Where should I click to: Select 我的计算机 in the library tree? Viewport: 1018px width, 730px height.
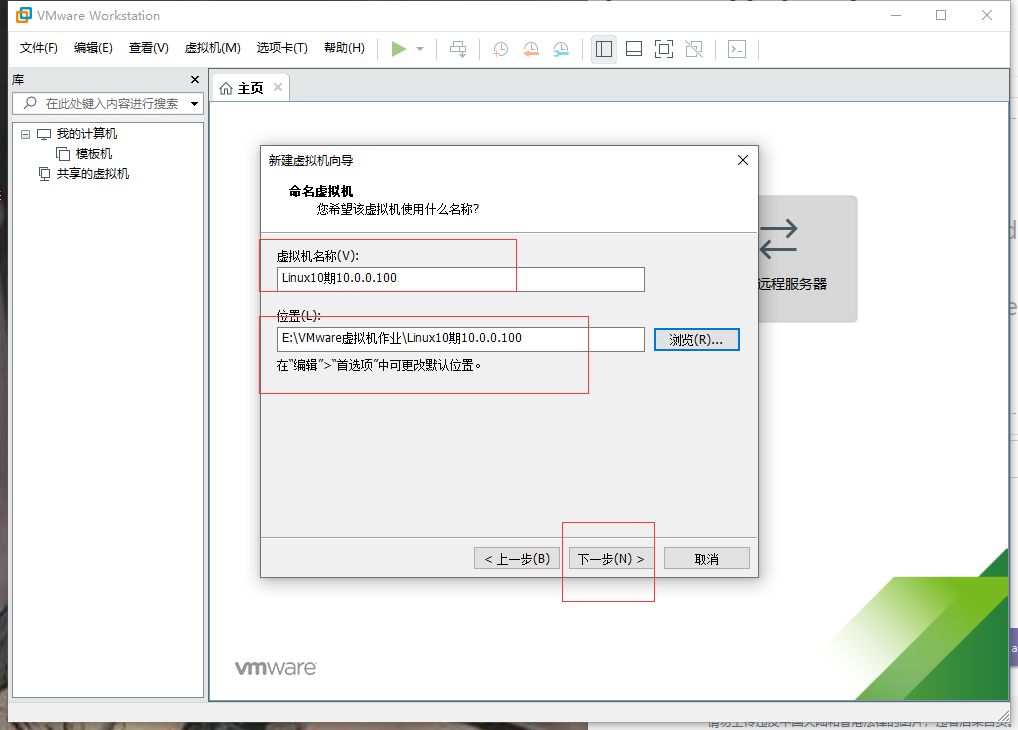[x=86, y=134]
